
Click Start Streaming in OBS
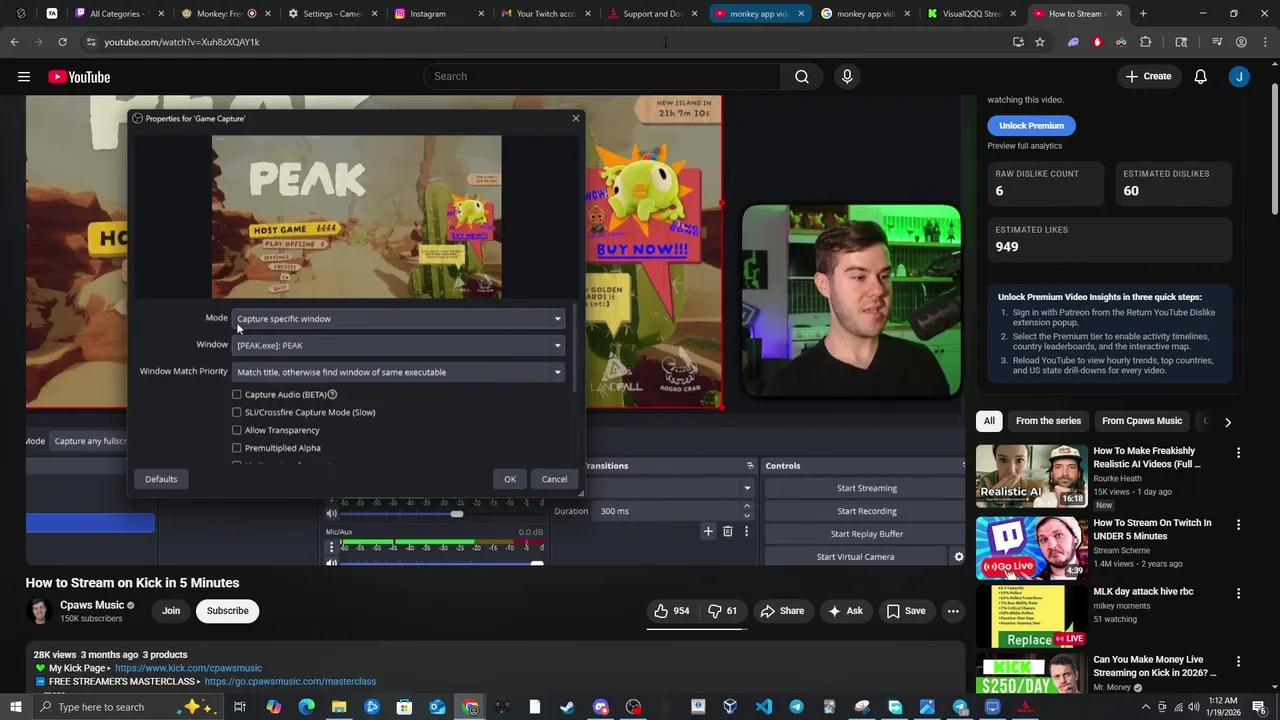(866, 488)
